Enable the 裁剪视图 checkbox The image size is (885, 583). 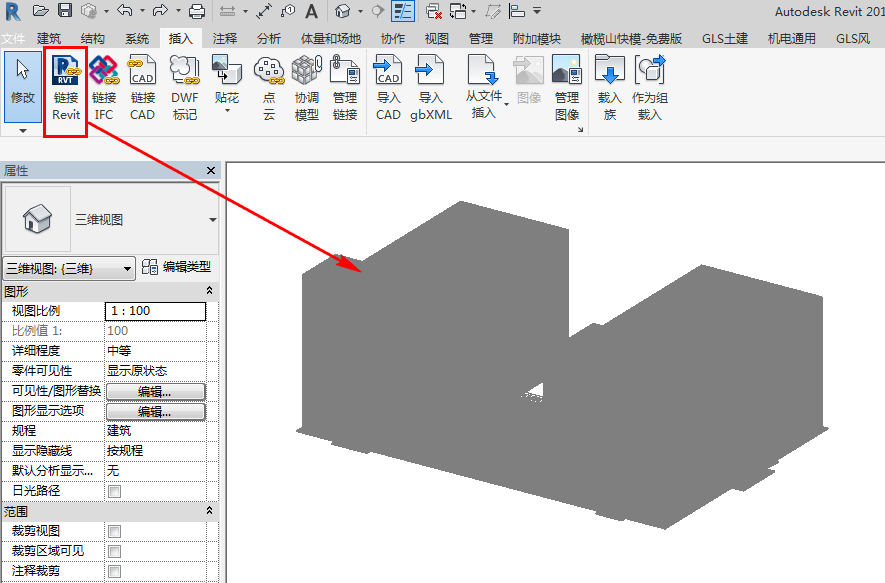(115, 531)
